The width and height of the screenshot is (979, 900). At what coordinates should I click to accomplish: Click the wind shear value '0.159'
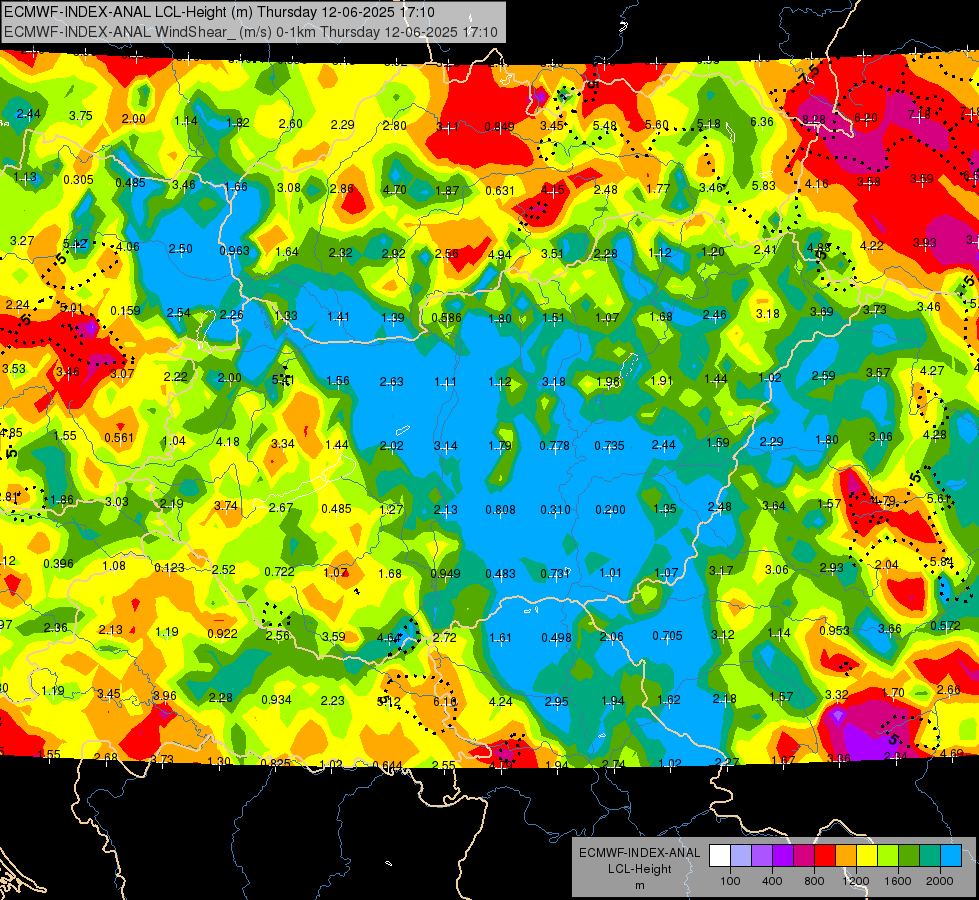pos(125,310)
